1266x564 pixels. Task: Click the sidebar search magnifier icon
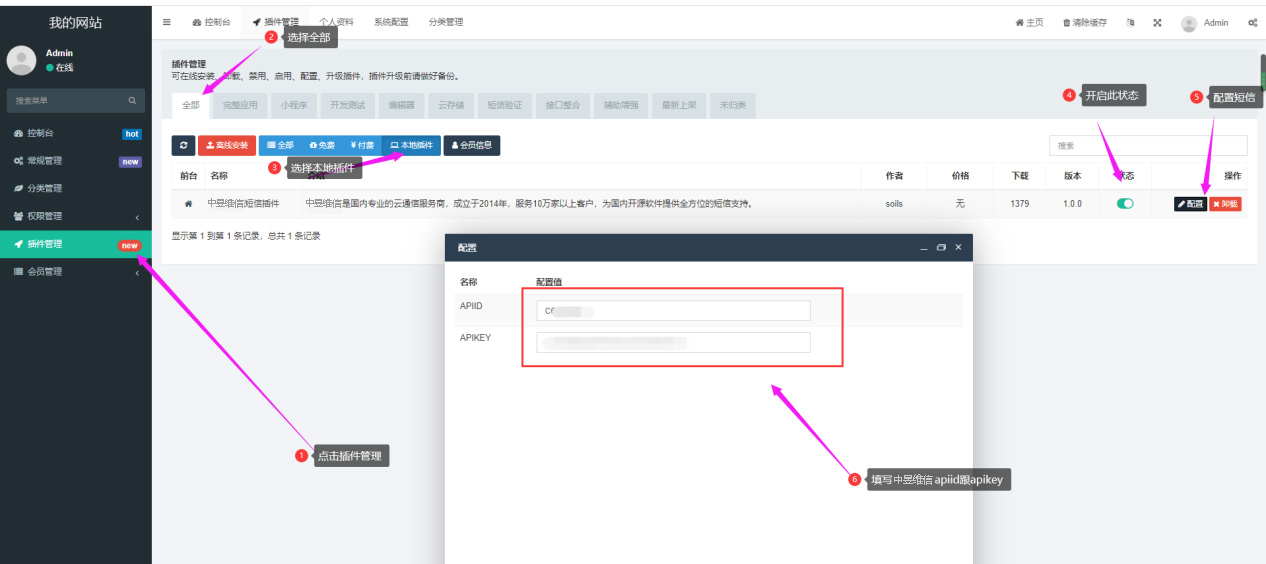(x=132, y=101)
